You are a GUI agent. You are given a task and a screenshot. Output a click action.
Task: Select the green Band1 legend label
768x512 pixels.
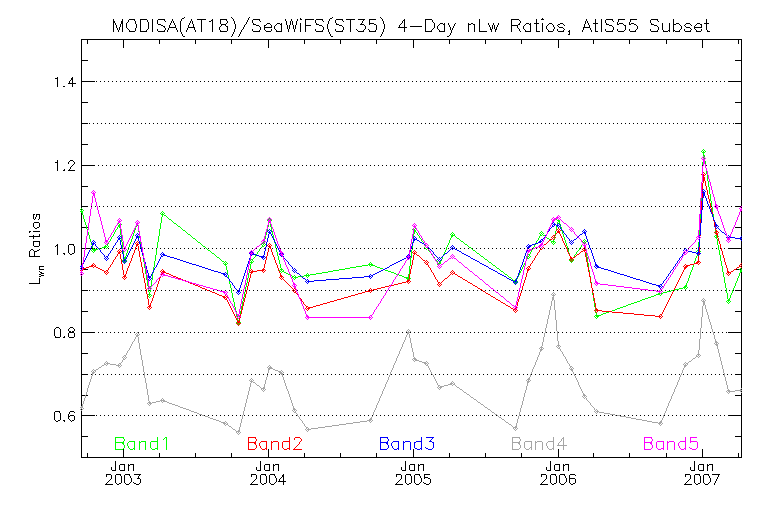142,444
